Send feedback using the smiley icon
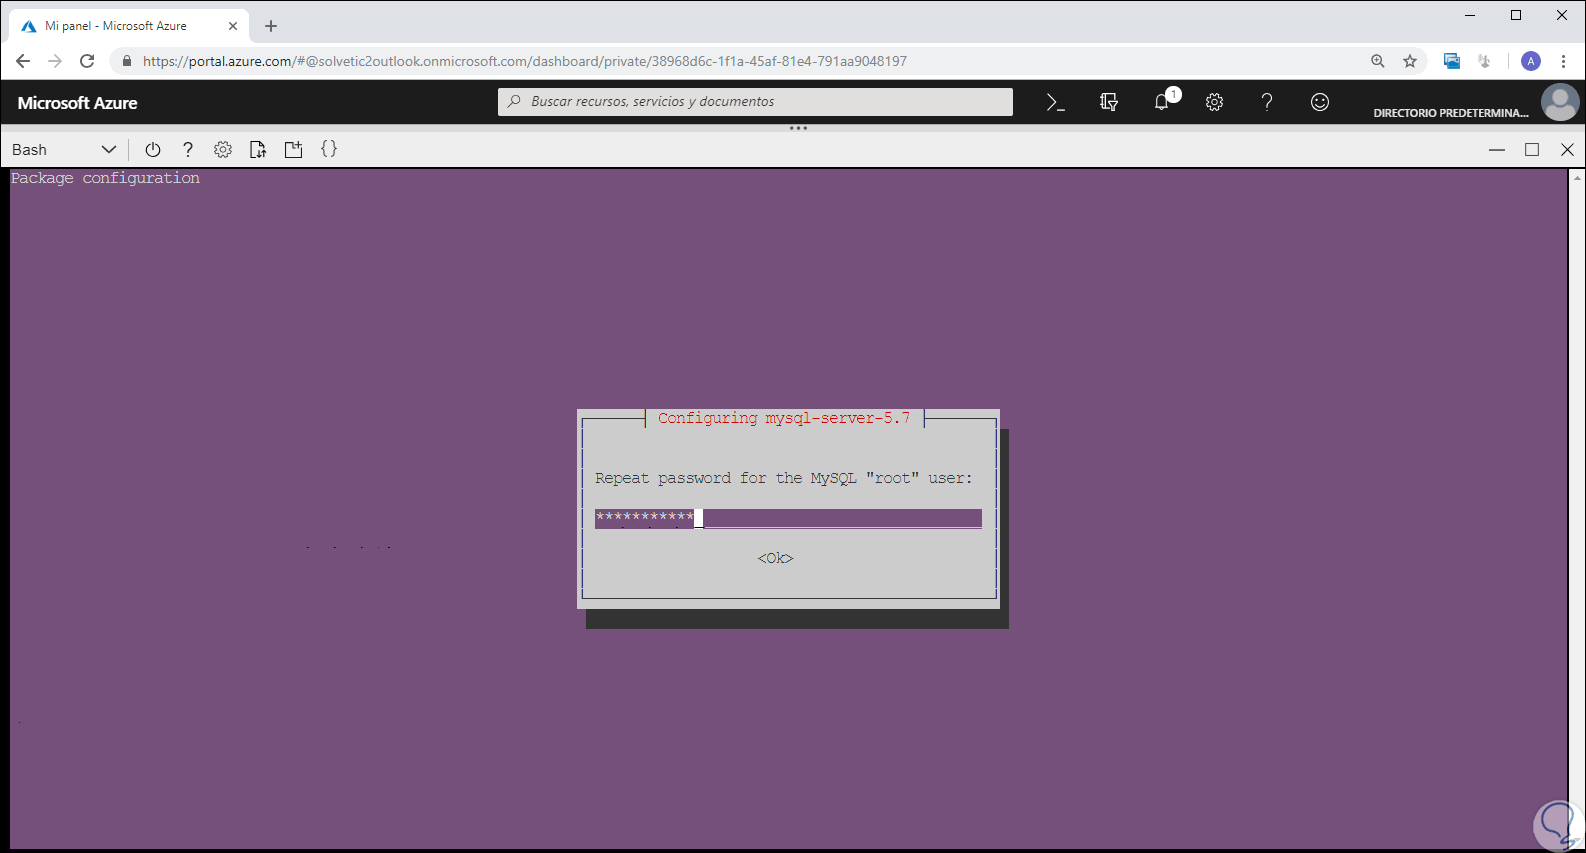This screenshot has height=853, width=1586. click(x=1320, y=102)
